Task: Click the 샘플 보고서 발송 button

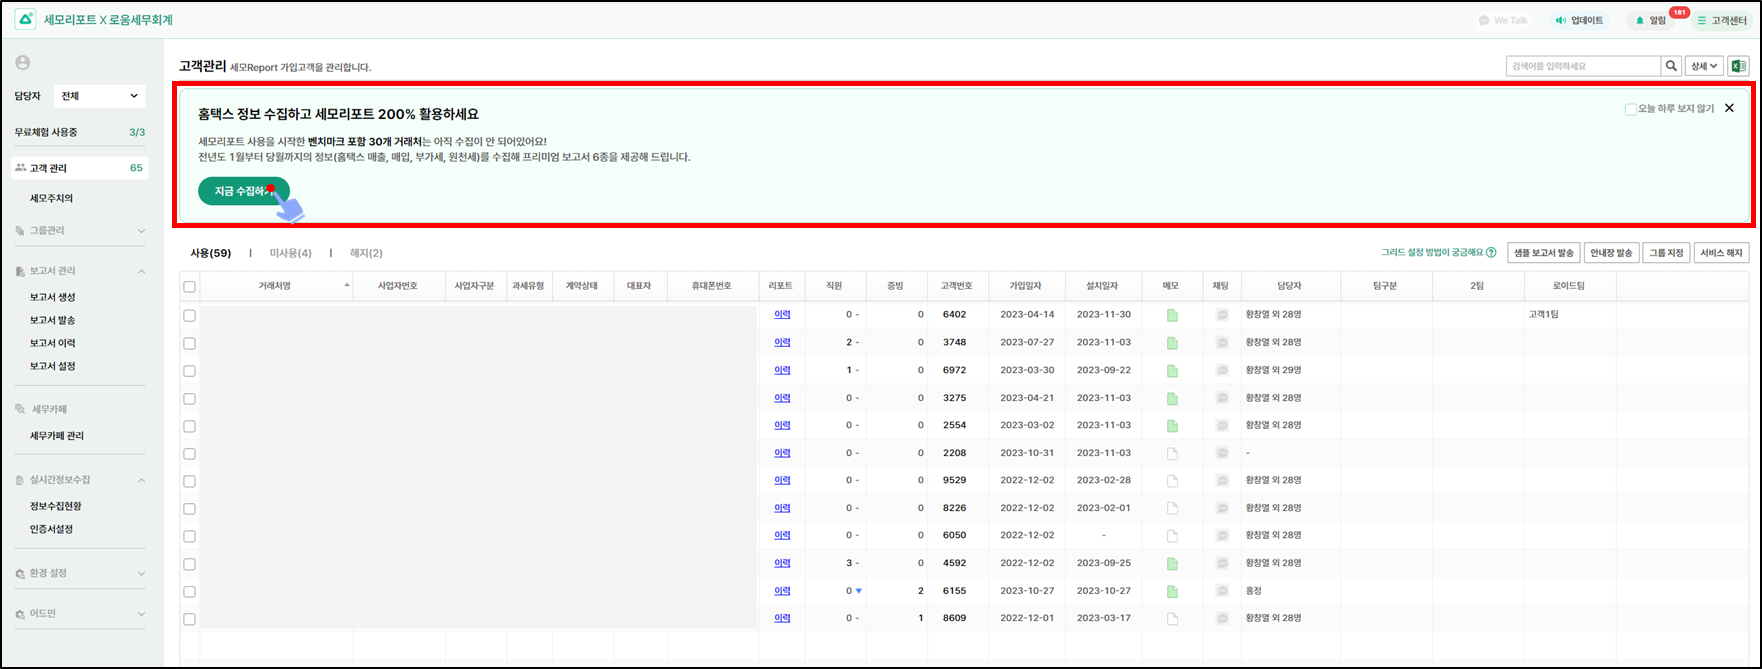Action: (x=1543, y=253)
